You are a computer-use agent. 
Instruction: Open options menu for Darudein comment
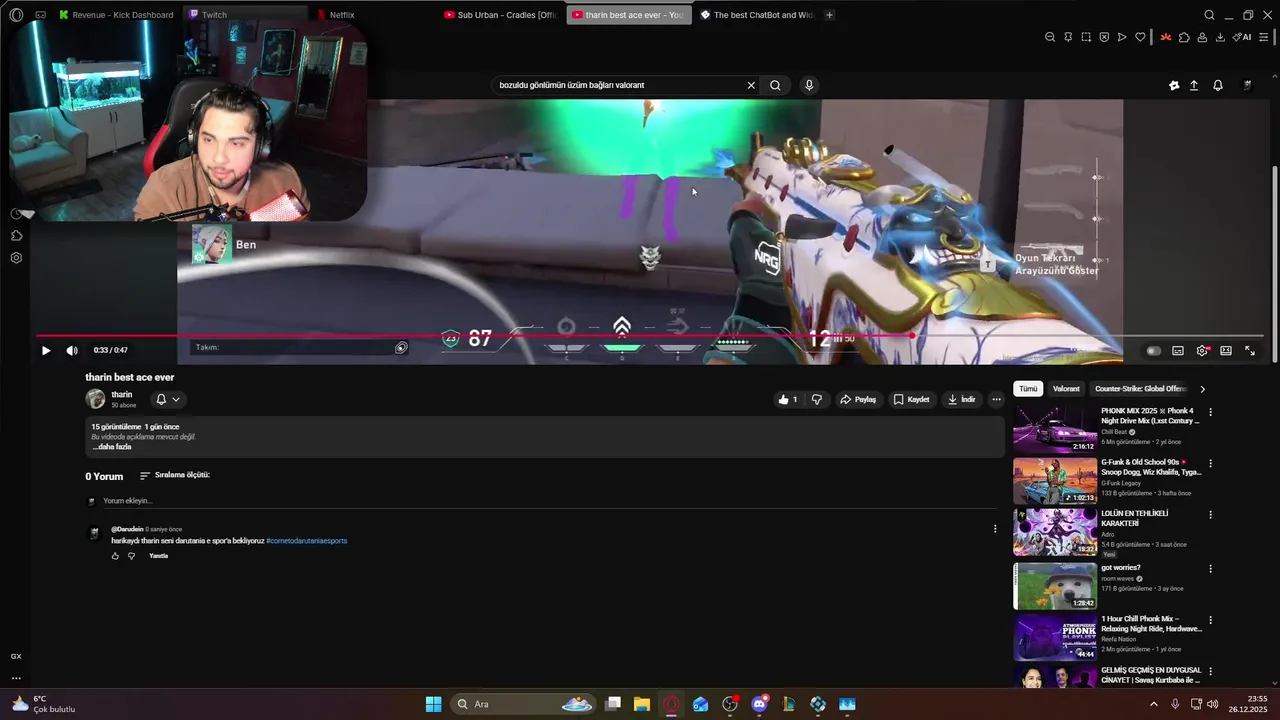coord(994,529)
